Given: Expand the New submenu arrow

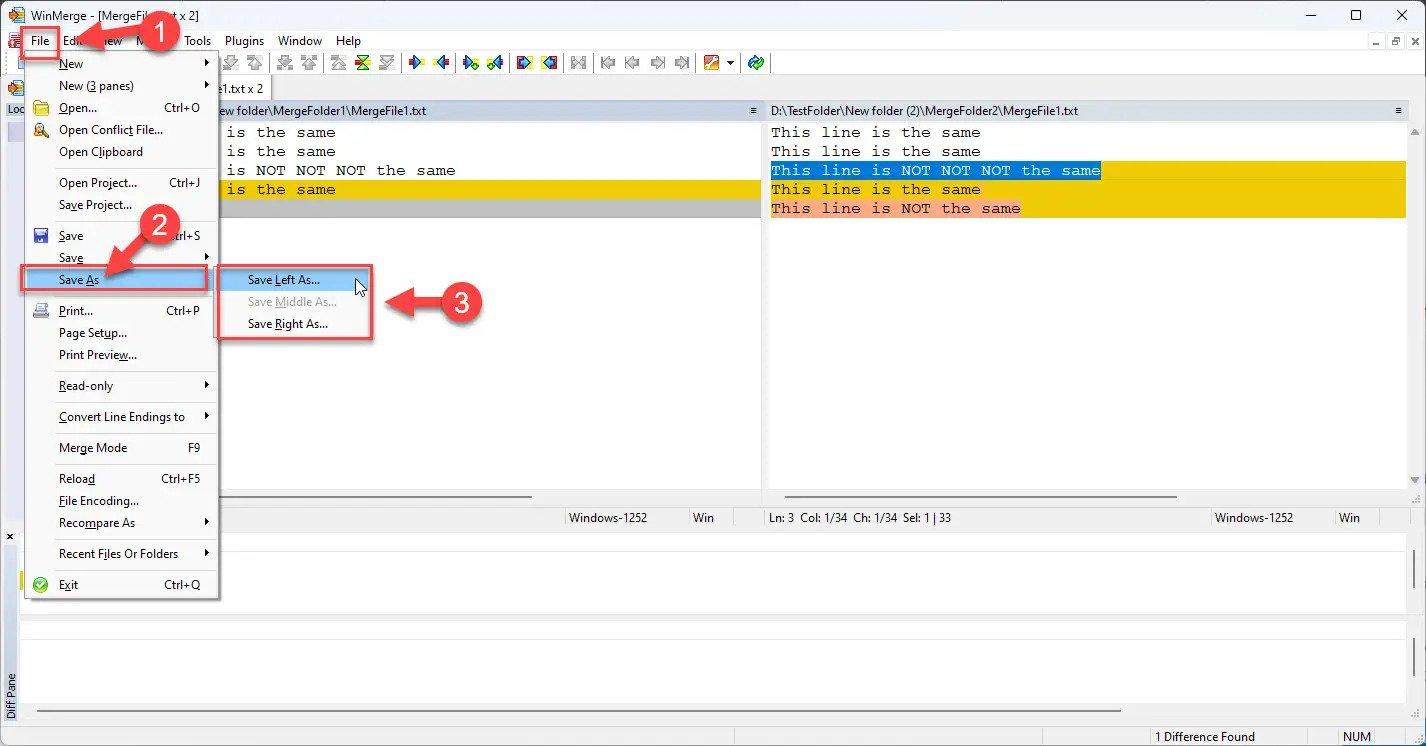Looking at the screenshot, I should point(207,64).
